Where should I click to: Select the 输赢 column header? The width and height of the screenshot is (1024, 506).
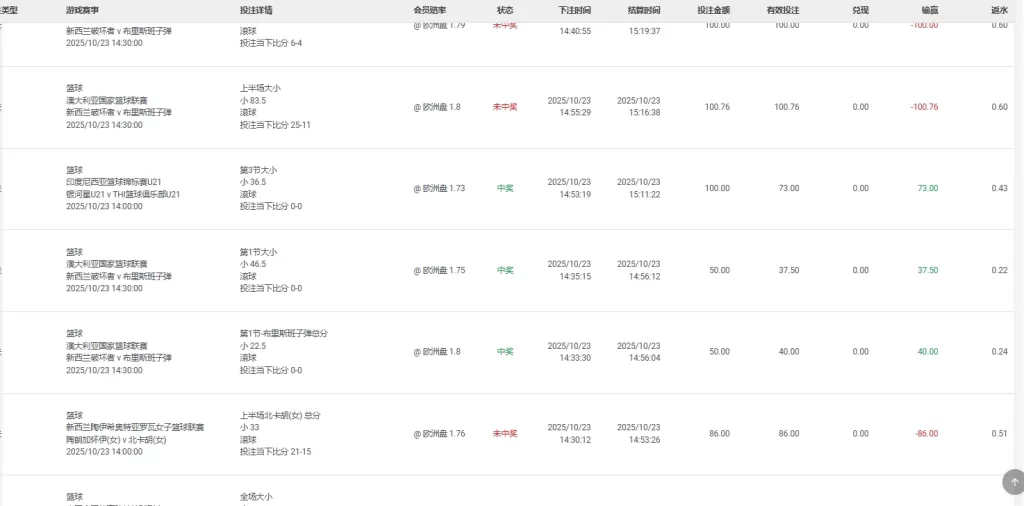click(x=930, y=9)
